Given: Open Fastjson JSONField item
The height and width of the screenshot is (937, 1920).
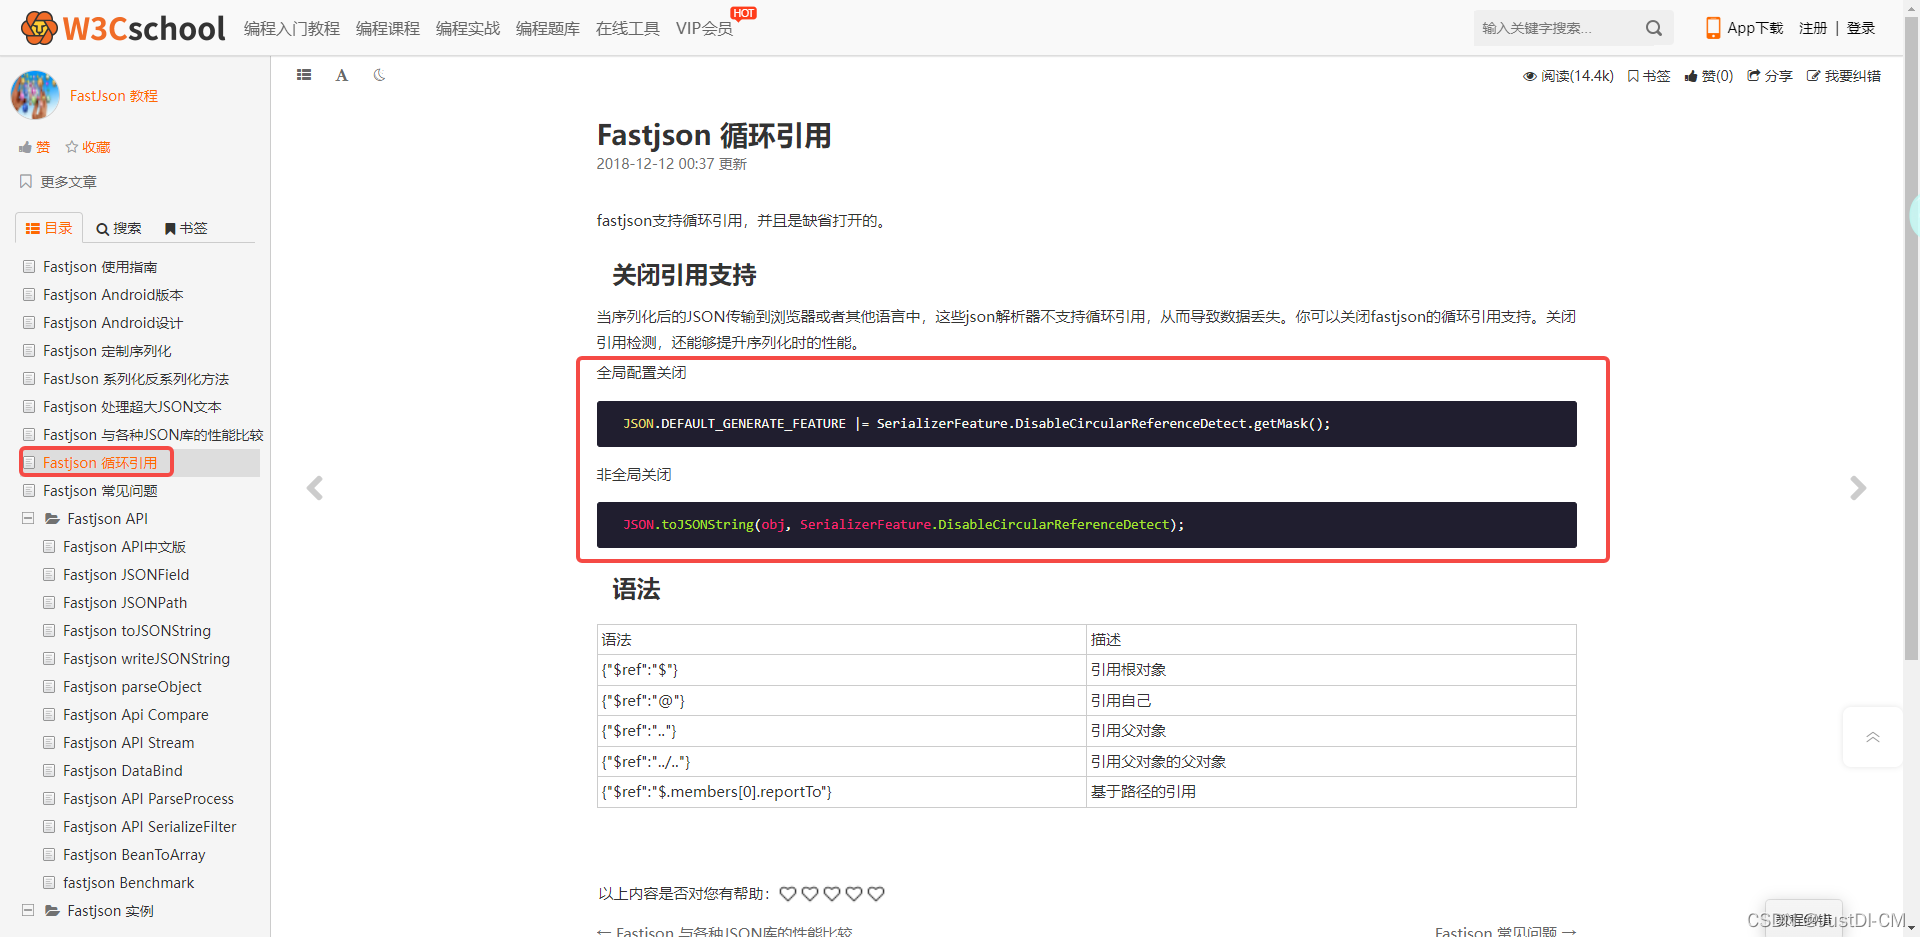Looking at the screenshot, I should coord(126,575).
